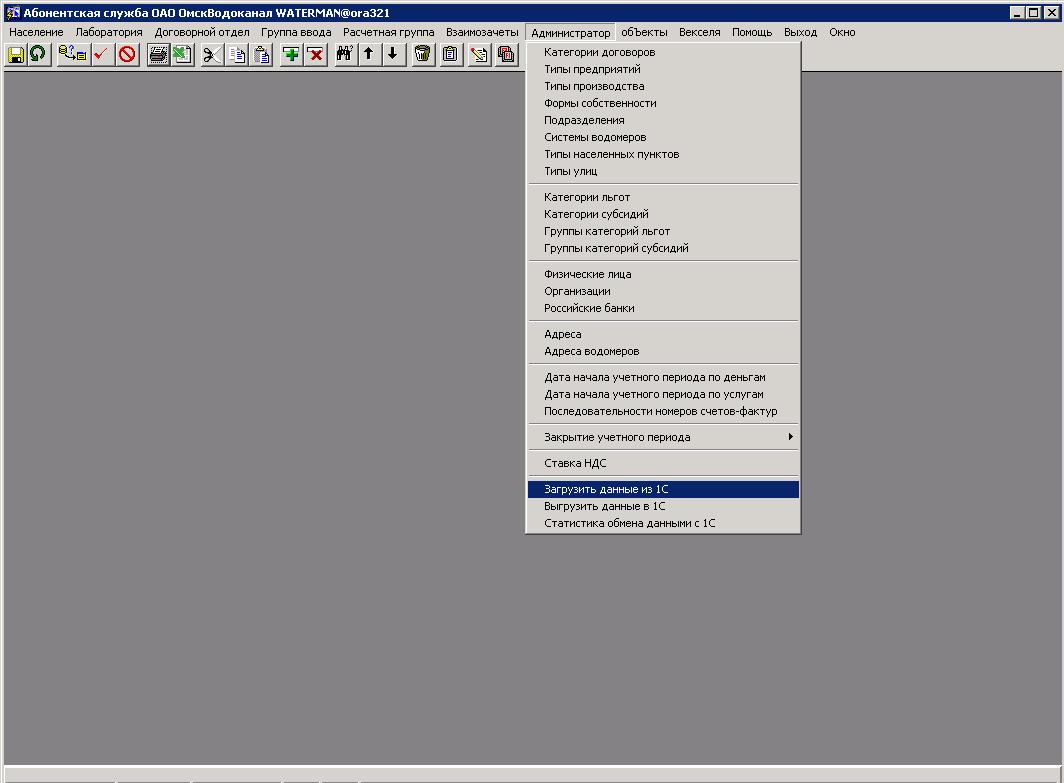Click the red Cancel circle icon
This screenshot has height=783, width=1064.
click(x=127, y=54)
